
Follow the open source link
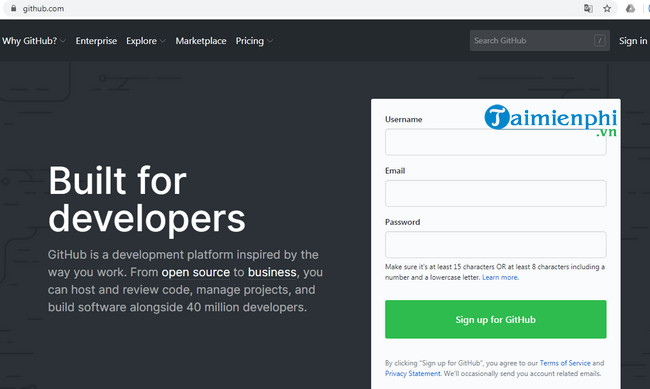(x=196, y=272)
